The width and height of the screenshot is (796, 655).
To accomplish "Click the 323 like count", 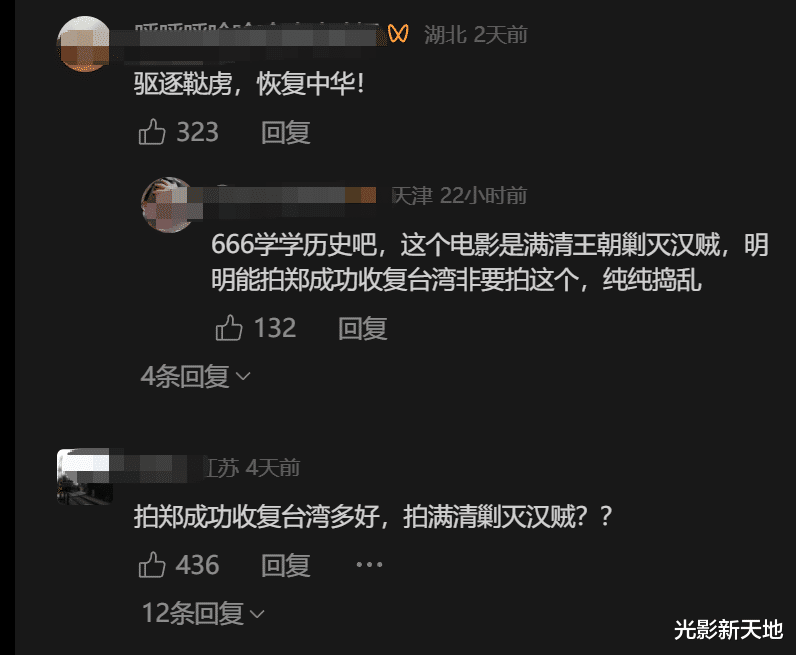I will 197,132.
